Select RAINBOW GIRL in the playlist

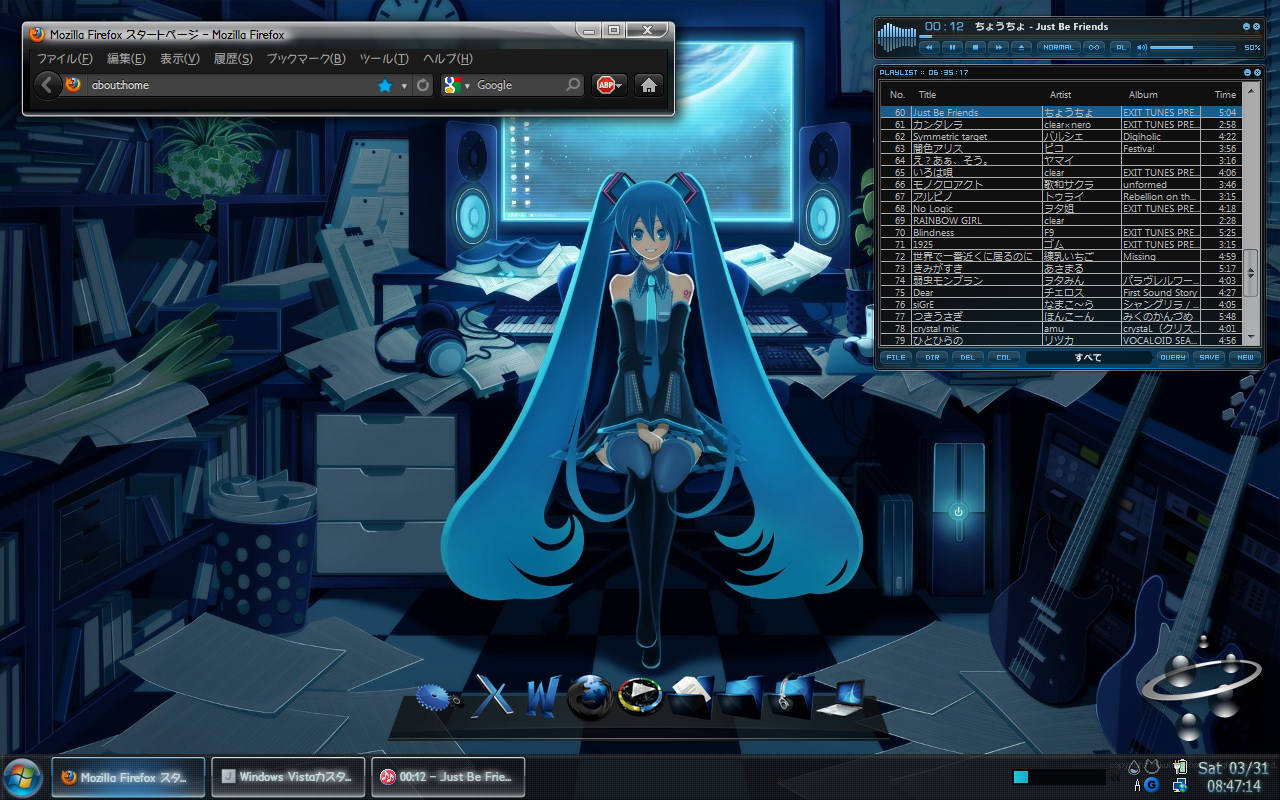click(1062, 220)
